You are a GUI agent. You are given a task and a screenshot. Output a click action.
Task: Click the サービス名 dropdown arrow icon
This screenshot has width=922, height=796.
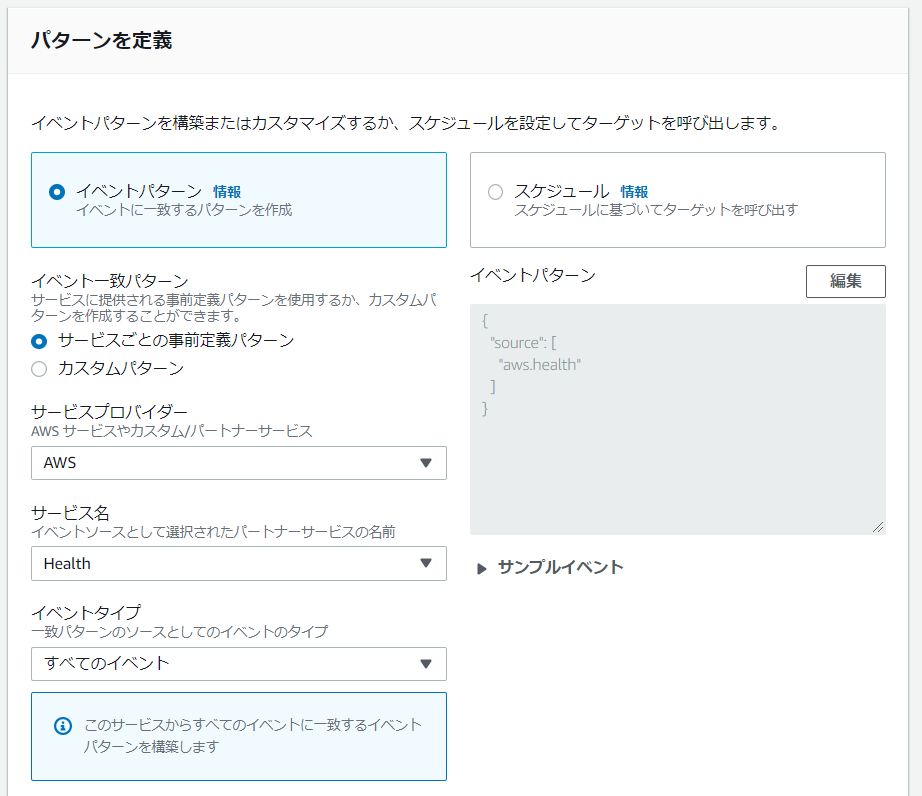(426, 563)
